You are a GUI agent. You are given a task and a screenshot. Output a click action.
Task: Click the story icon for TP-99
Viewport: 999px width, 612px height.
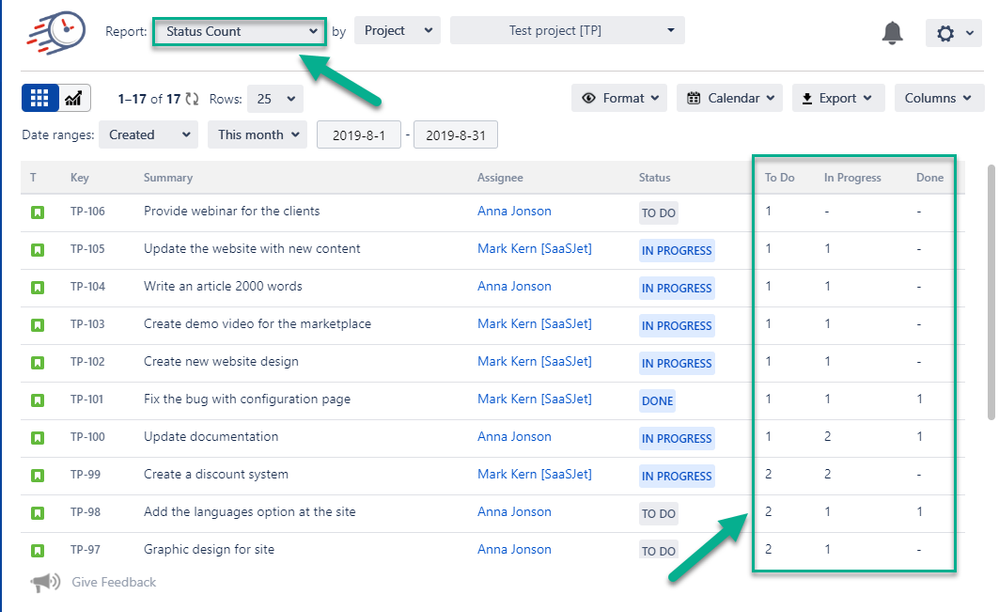[x=38, y=476]
